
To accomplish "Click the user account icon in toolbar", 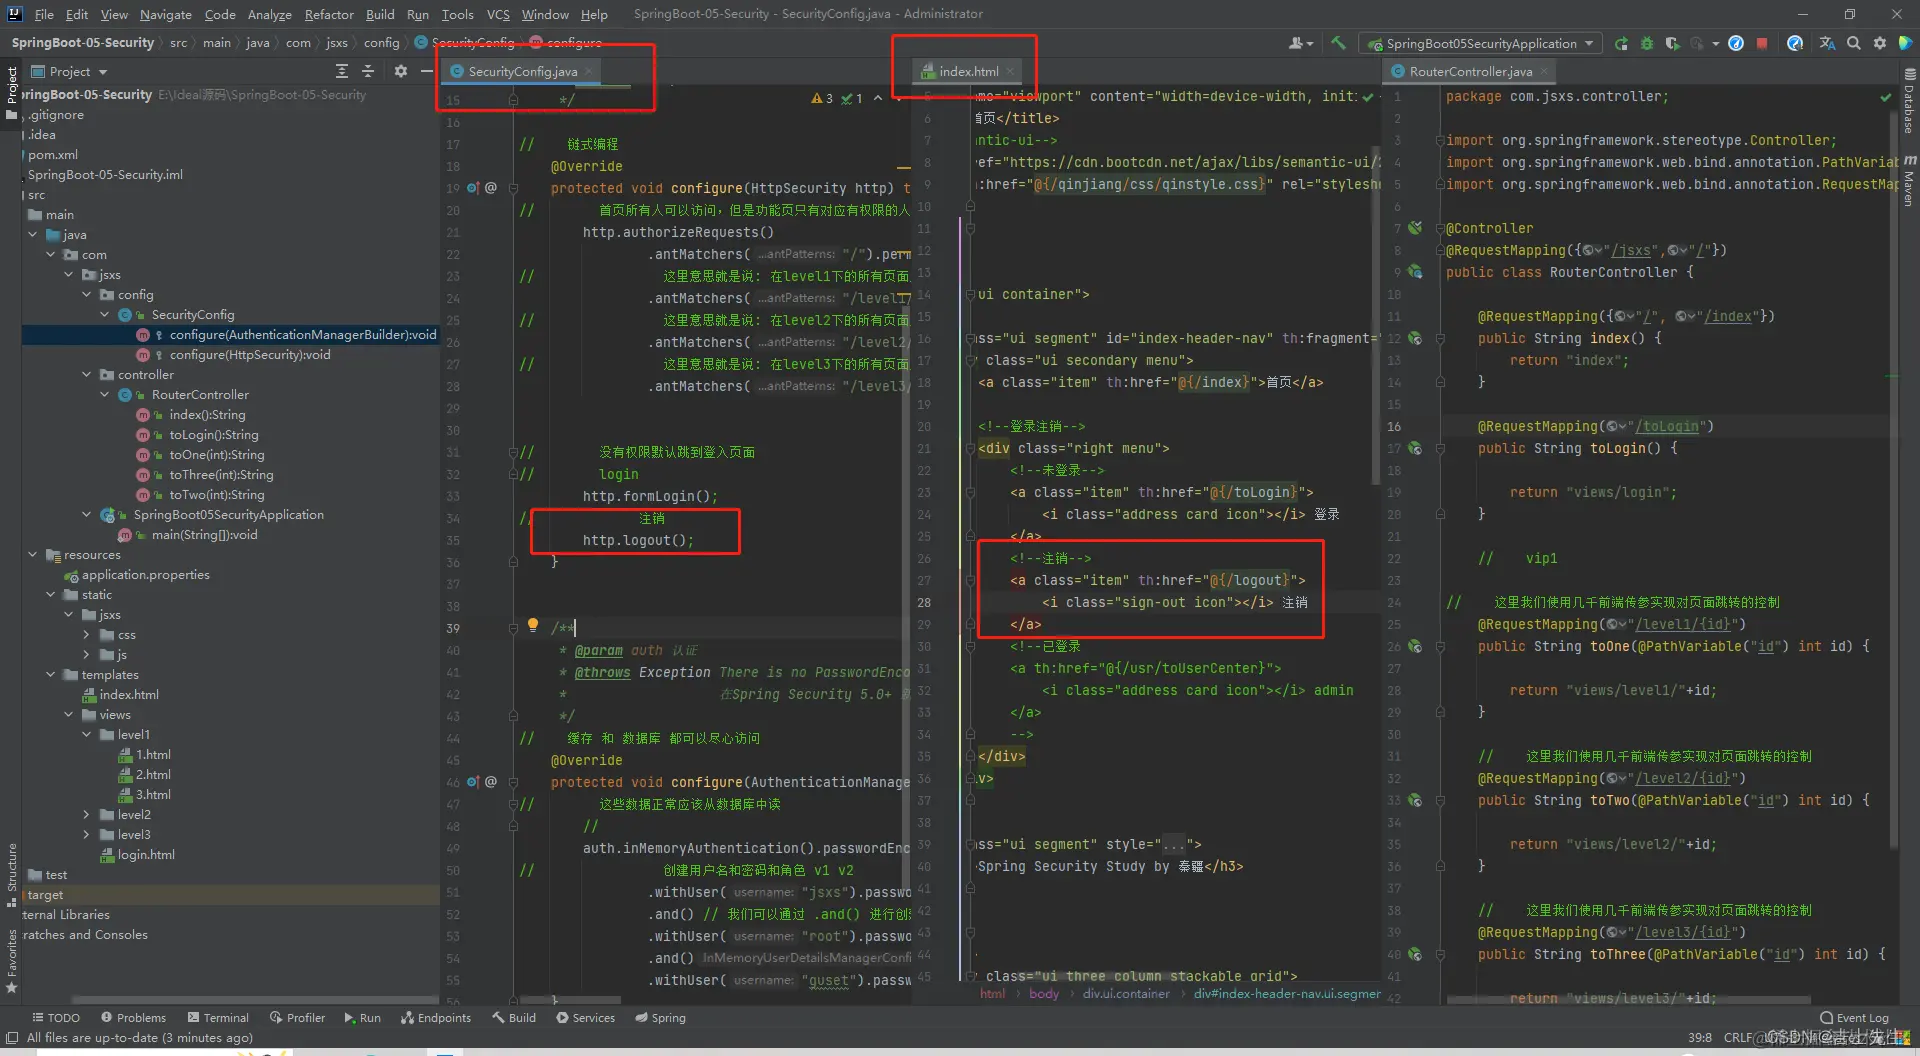I will pyautogui.click(x=1299, y=43).
